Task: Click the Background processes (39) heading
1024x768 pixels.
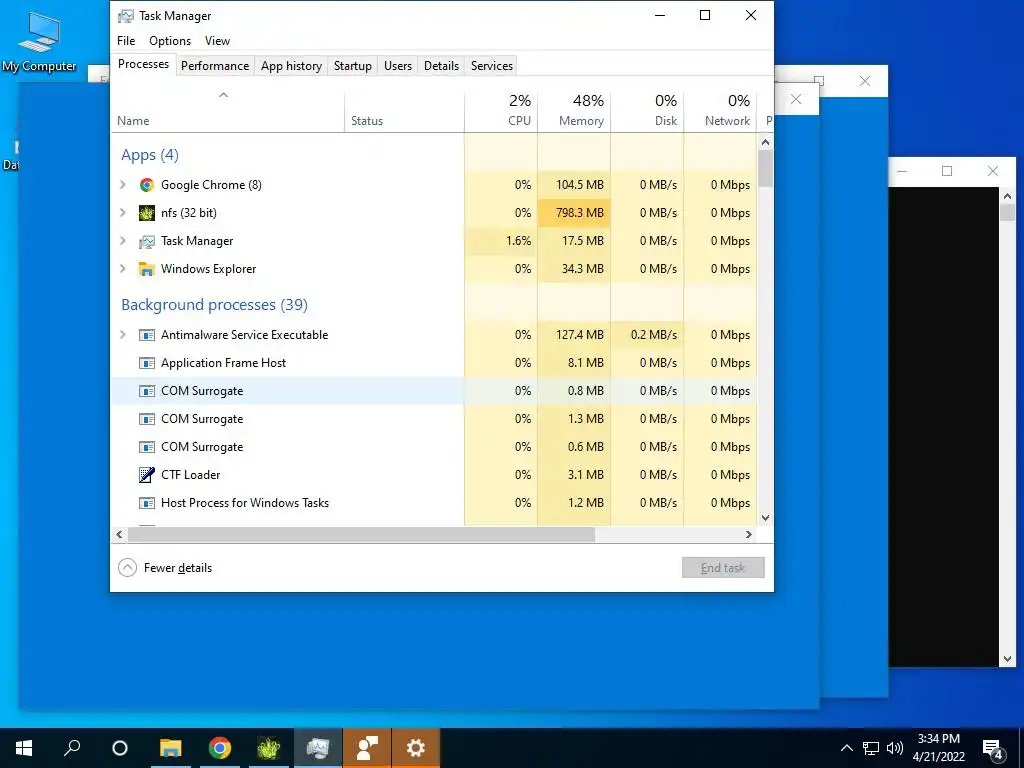Action: [x=214, y=305]
